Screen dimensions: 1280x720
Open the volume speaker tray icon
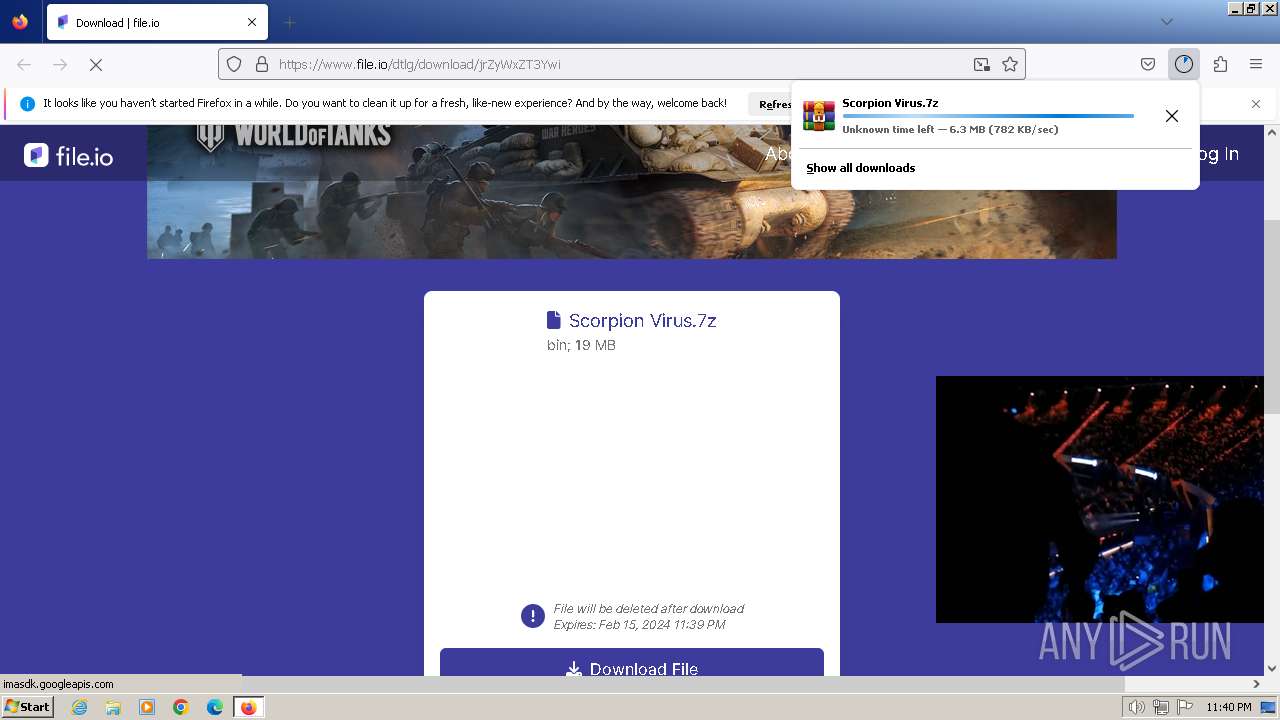[1137, 707]
